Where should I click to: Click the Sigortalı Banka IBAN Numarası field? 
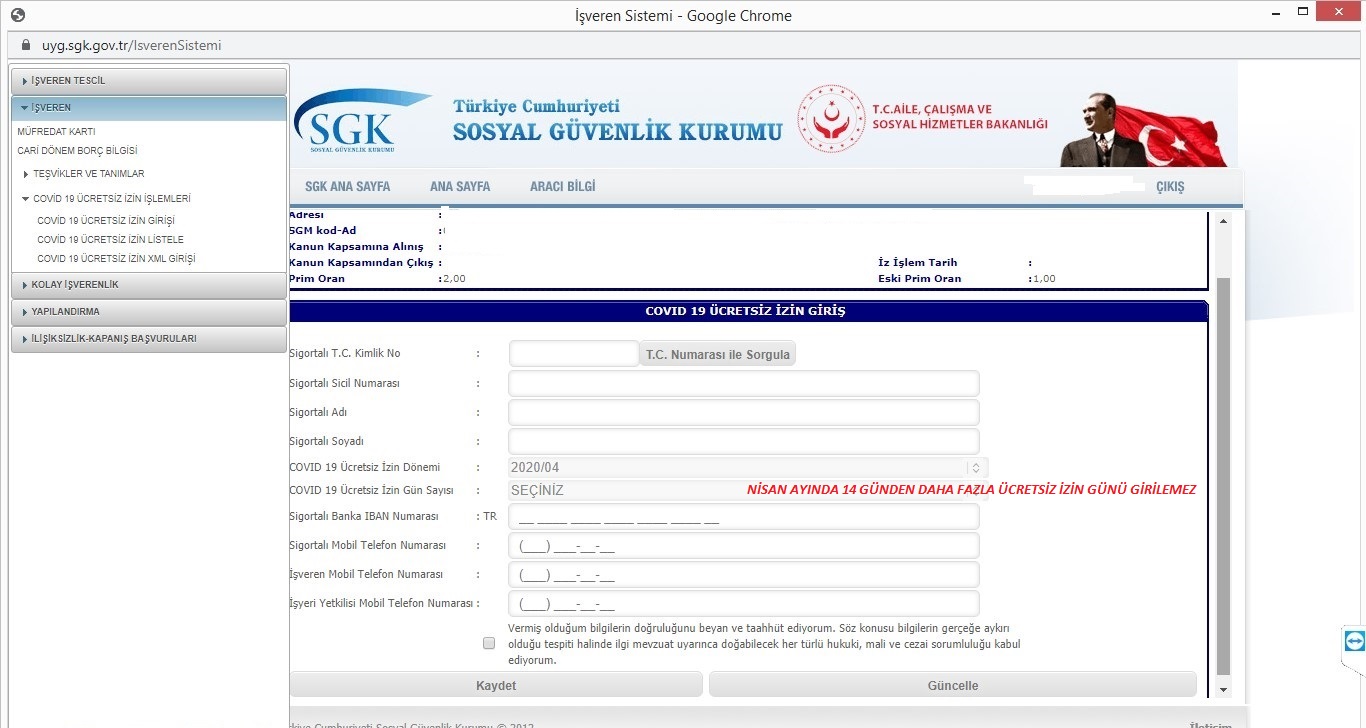tap(743, 517)
